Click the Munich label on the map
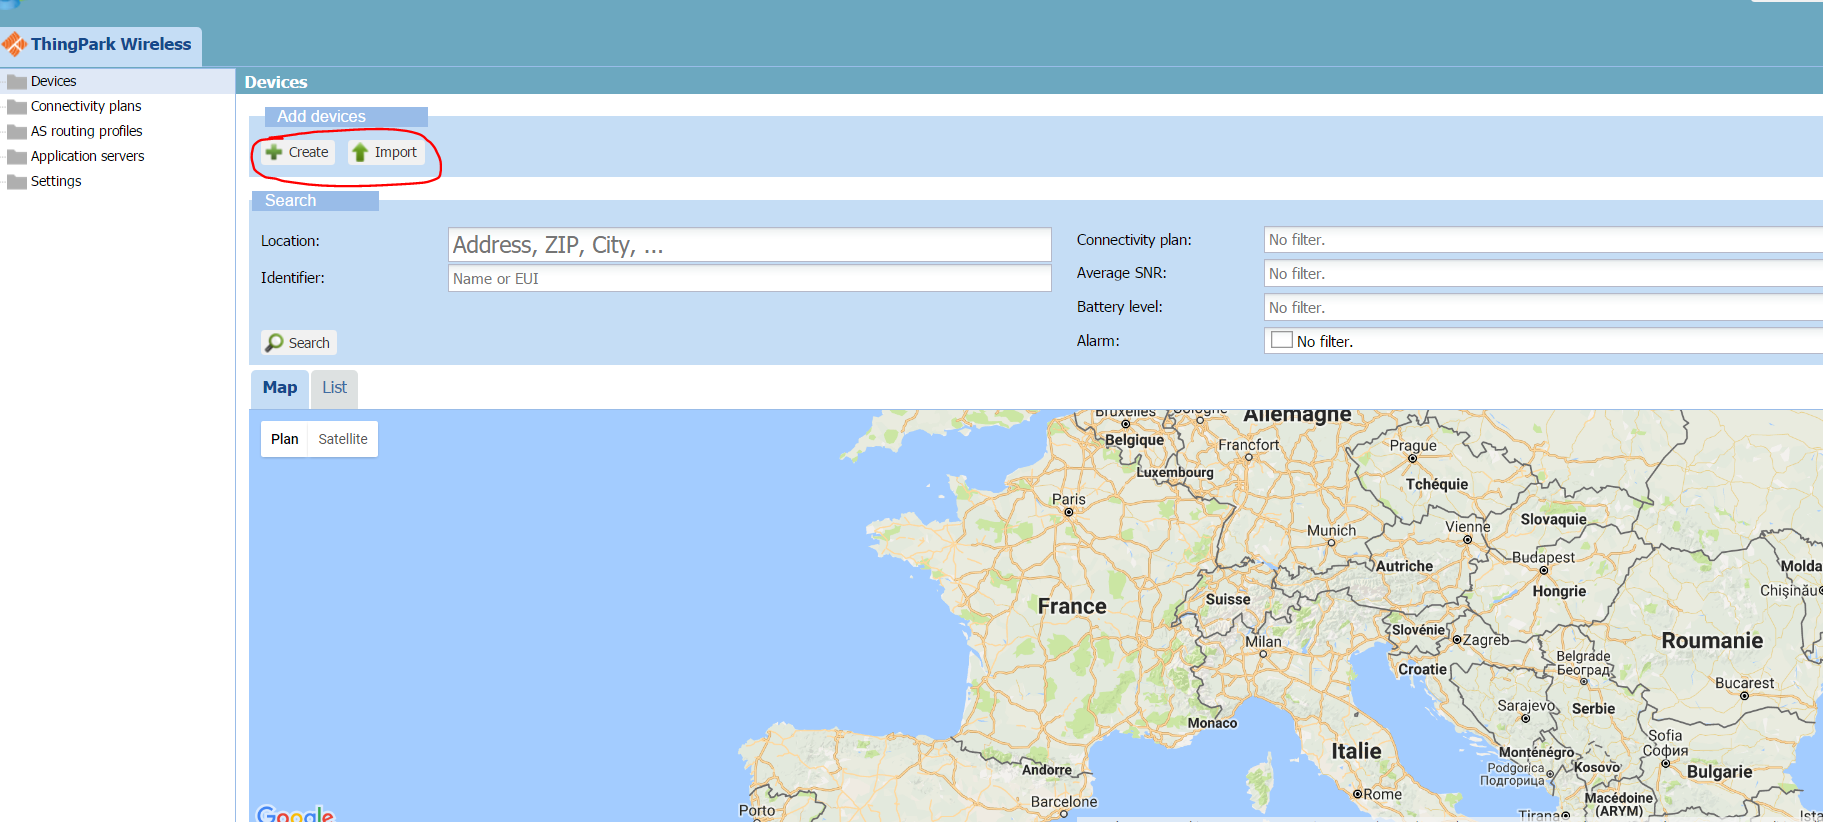 (x=1332, y=531)
